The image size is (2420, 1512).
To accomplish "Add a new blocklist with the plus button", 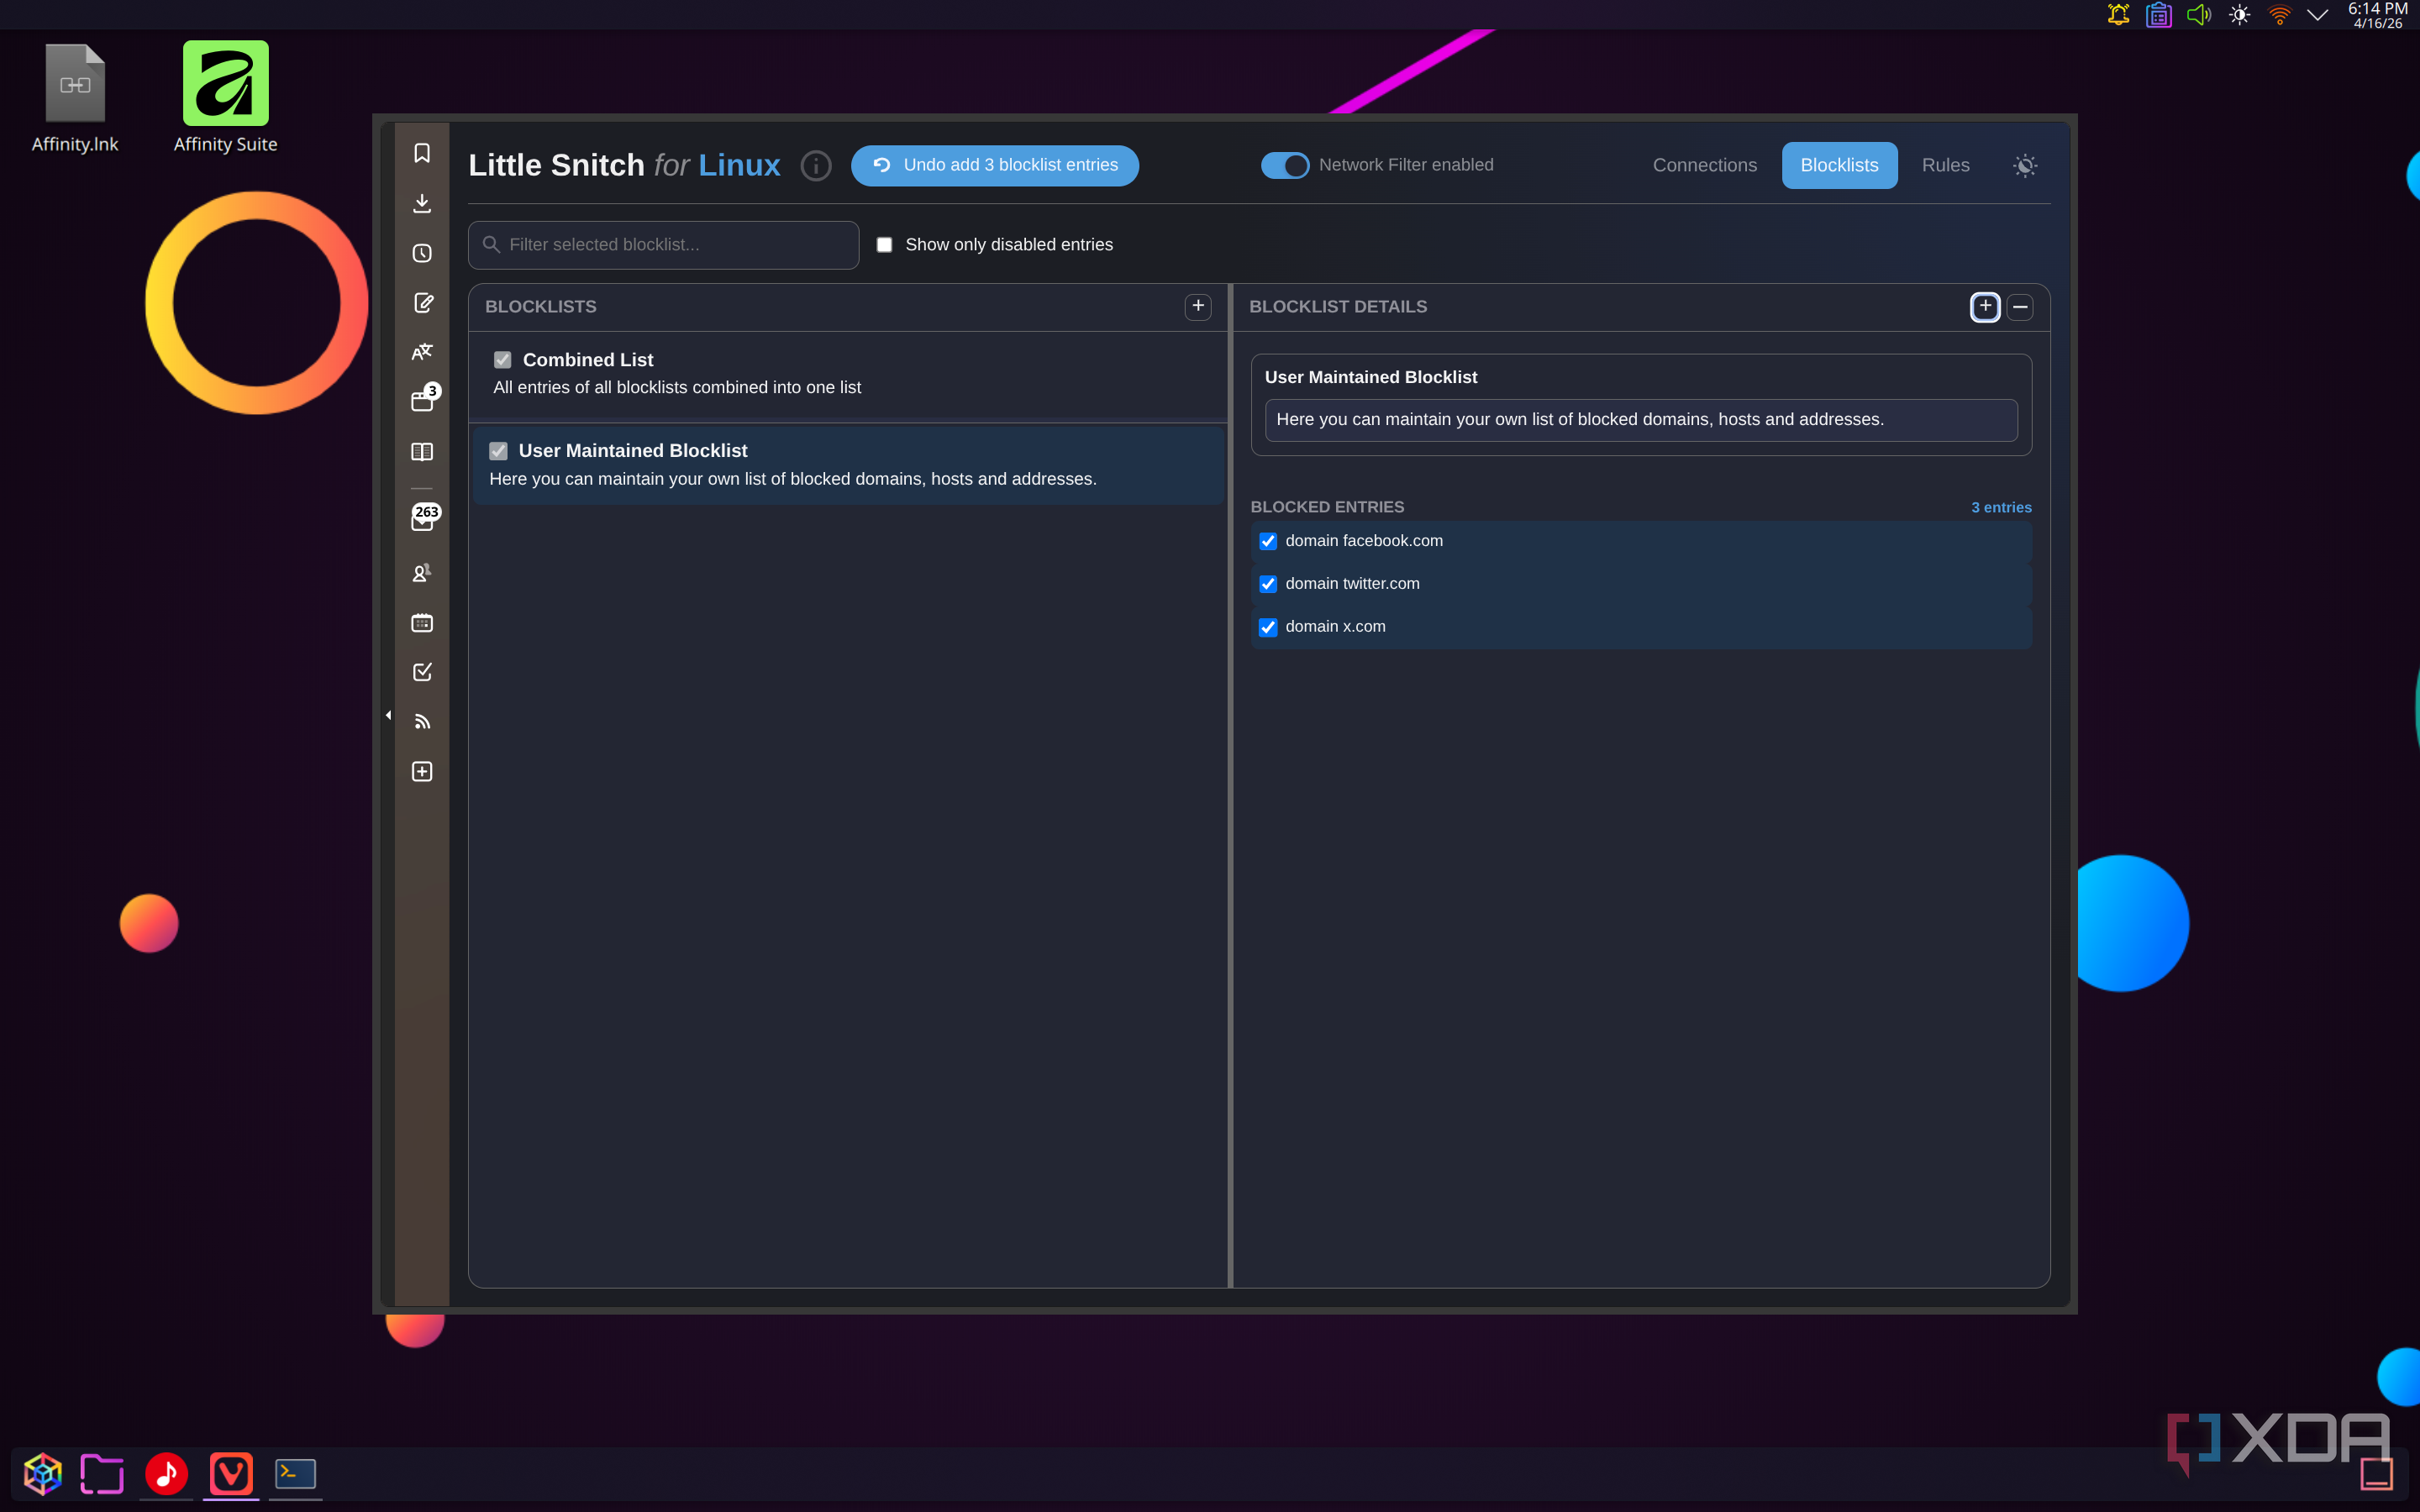I will 1198,306.
